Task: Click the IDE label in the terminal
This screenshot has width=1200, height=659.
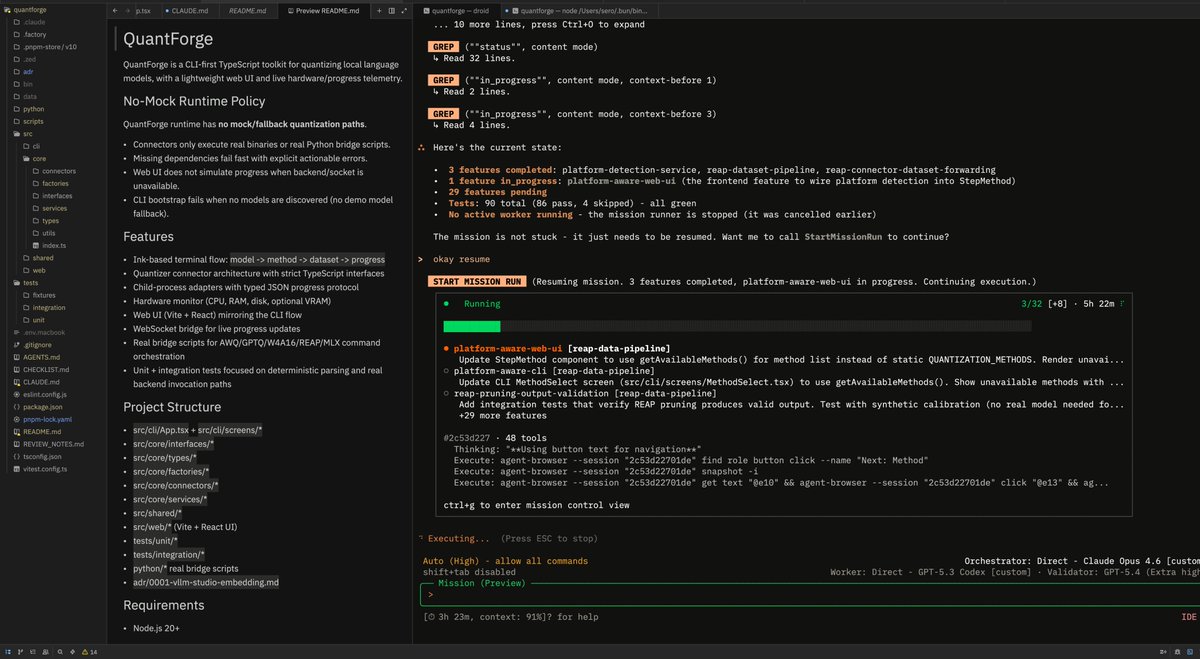Action: pos(1188,617)
